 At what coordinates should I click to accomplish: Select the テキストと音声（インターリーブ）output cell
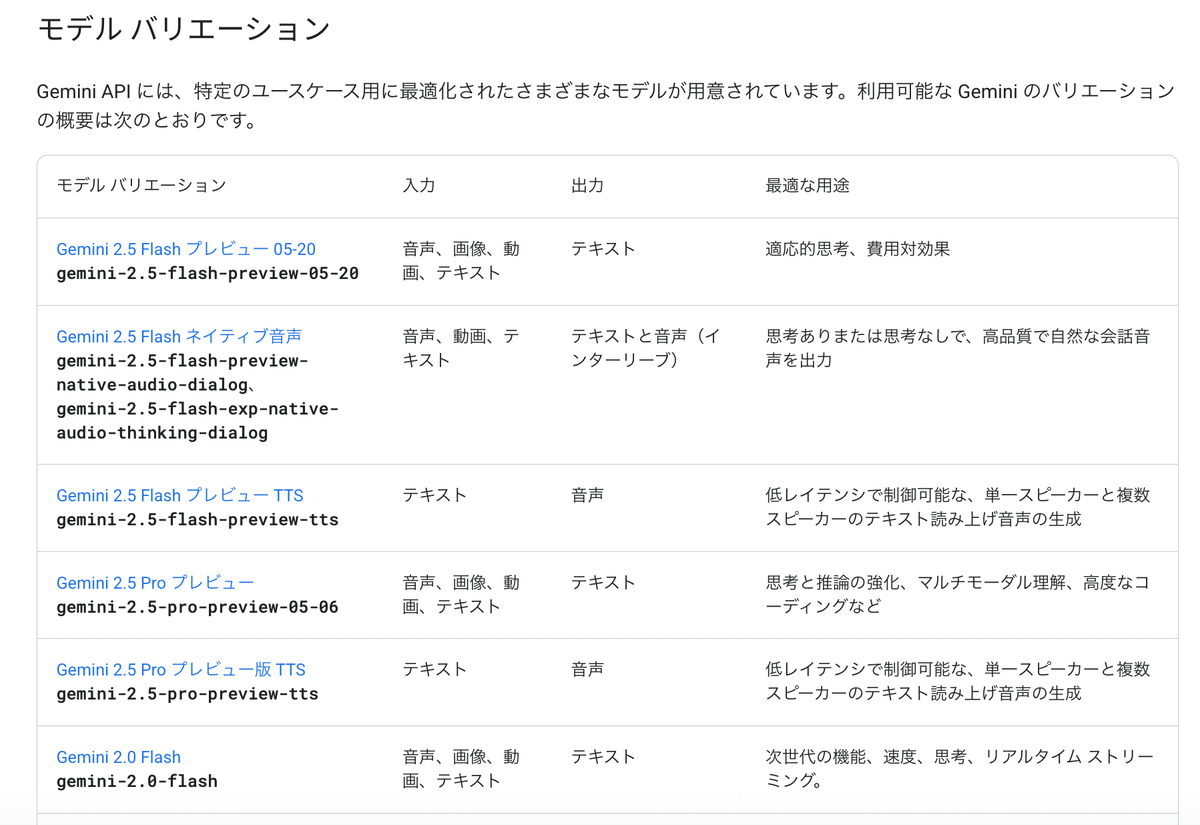click(x=650, y=348)
